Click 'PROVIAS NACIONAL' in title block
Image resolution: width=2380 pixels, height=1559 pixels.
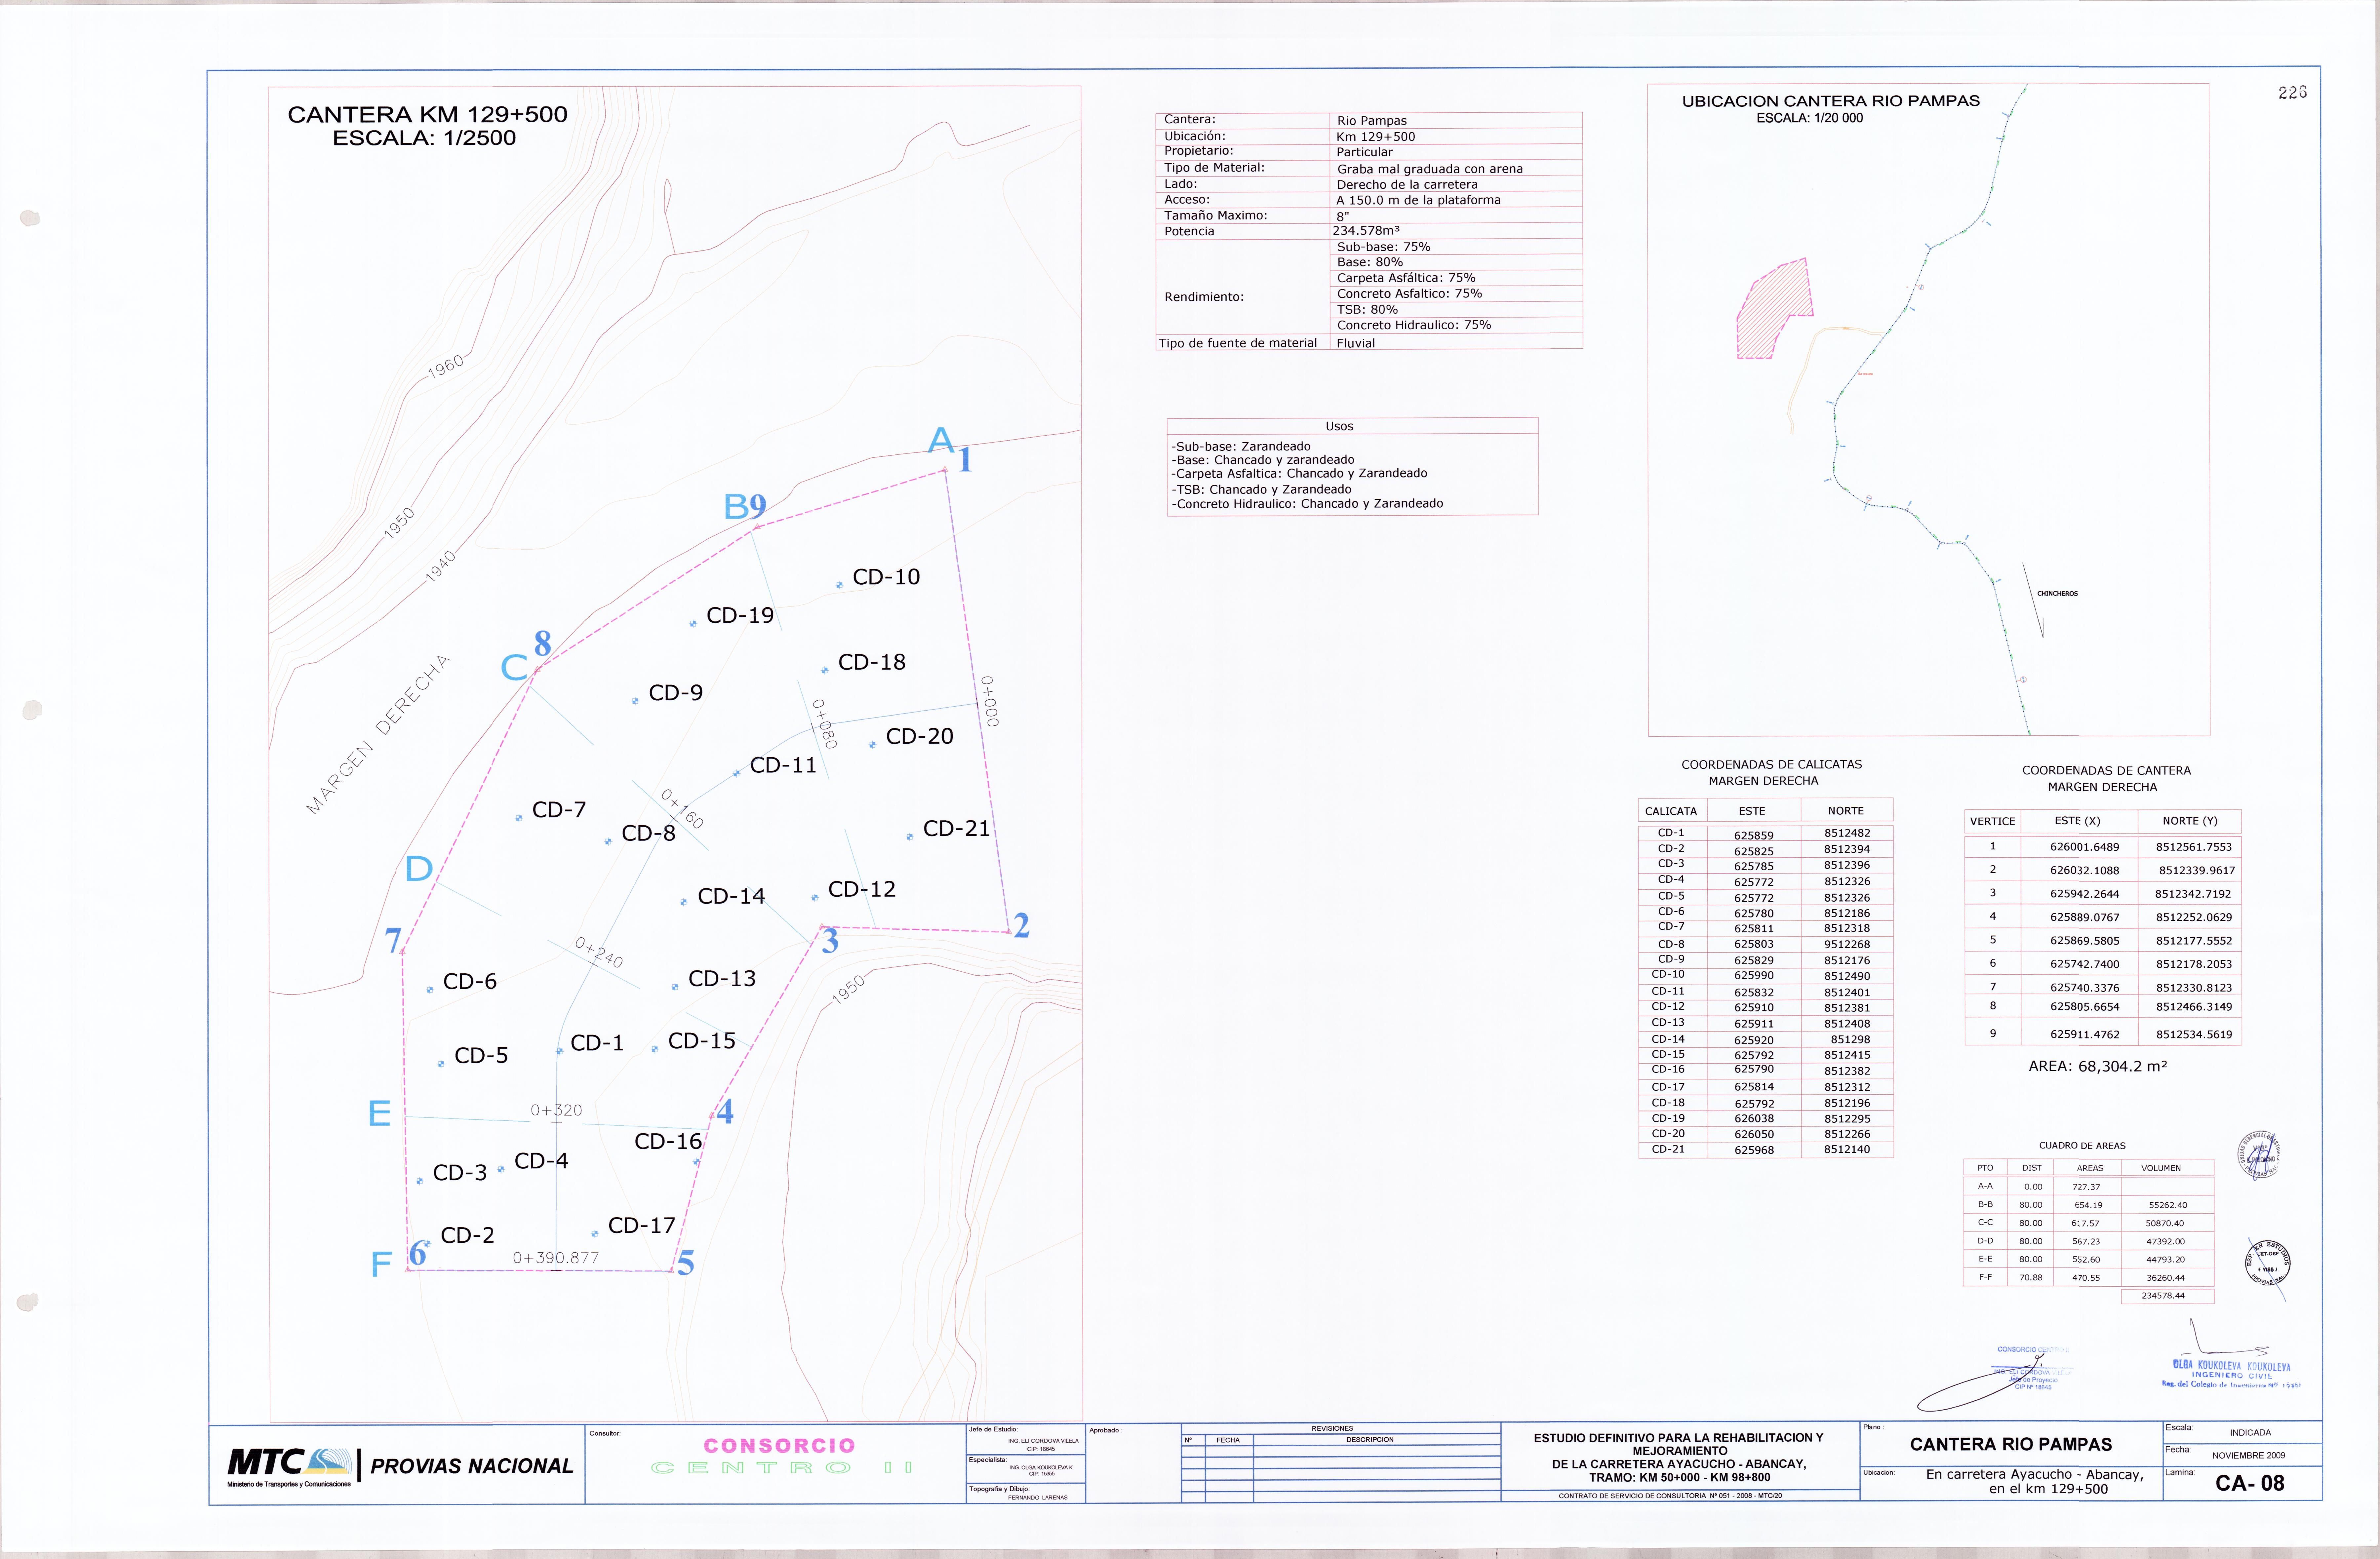[x=472, y=1466]
